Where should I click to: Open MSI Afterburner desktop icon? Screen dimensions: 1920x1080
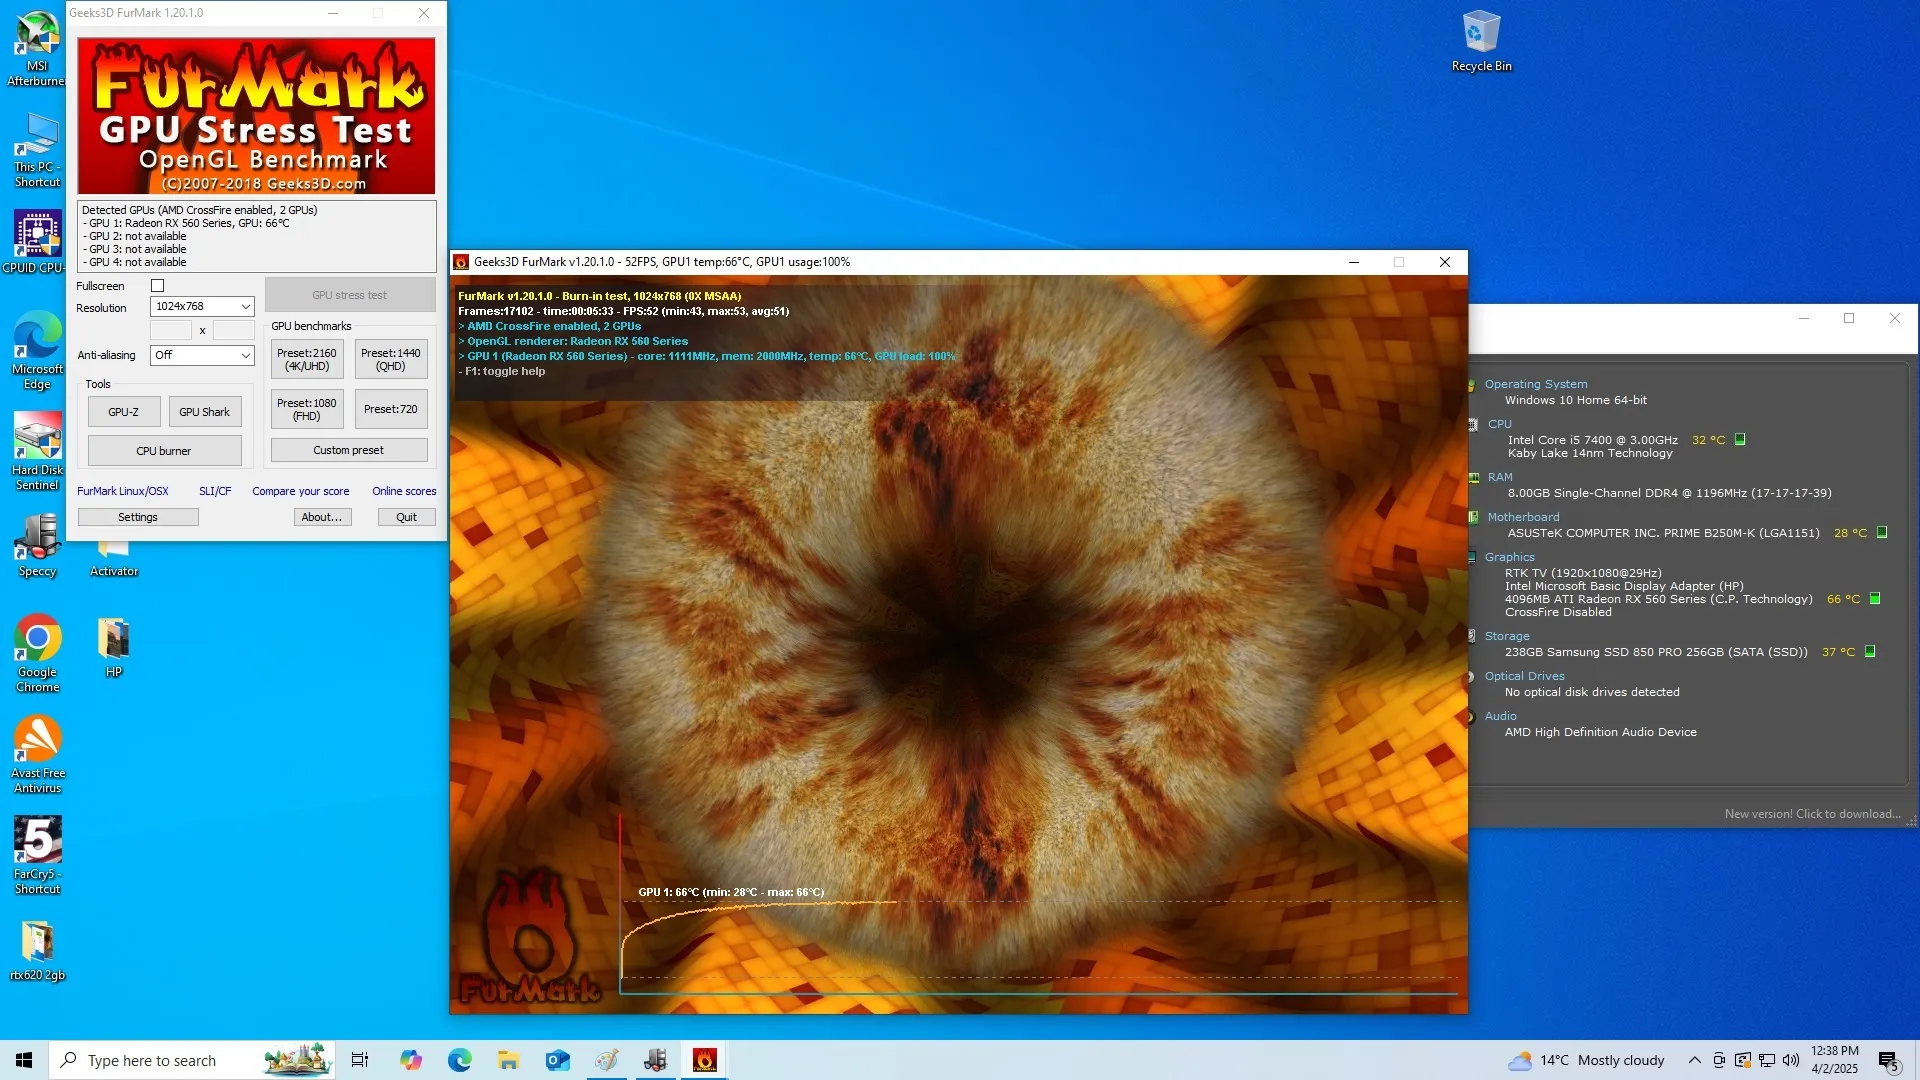(x=37, y=47)
